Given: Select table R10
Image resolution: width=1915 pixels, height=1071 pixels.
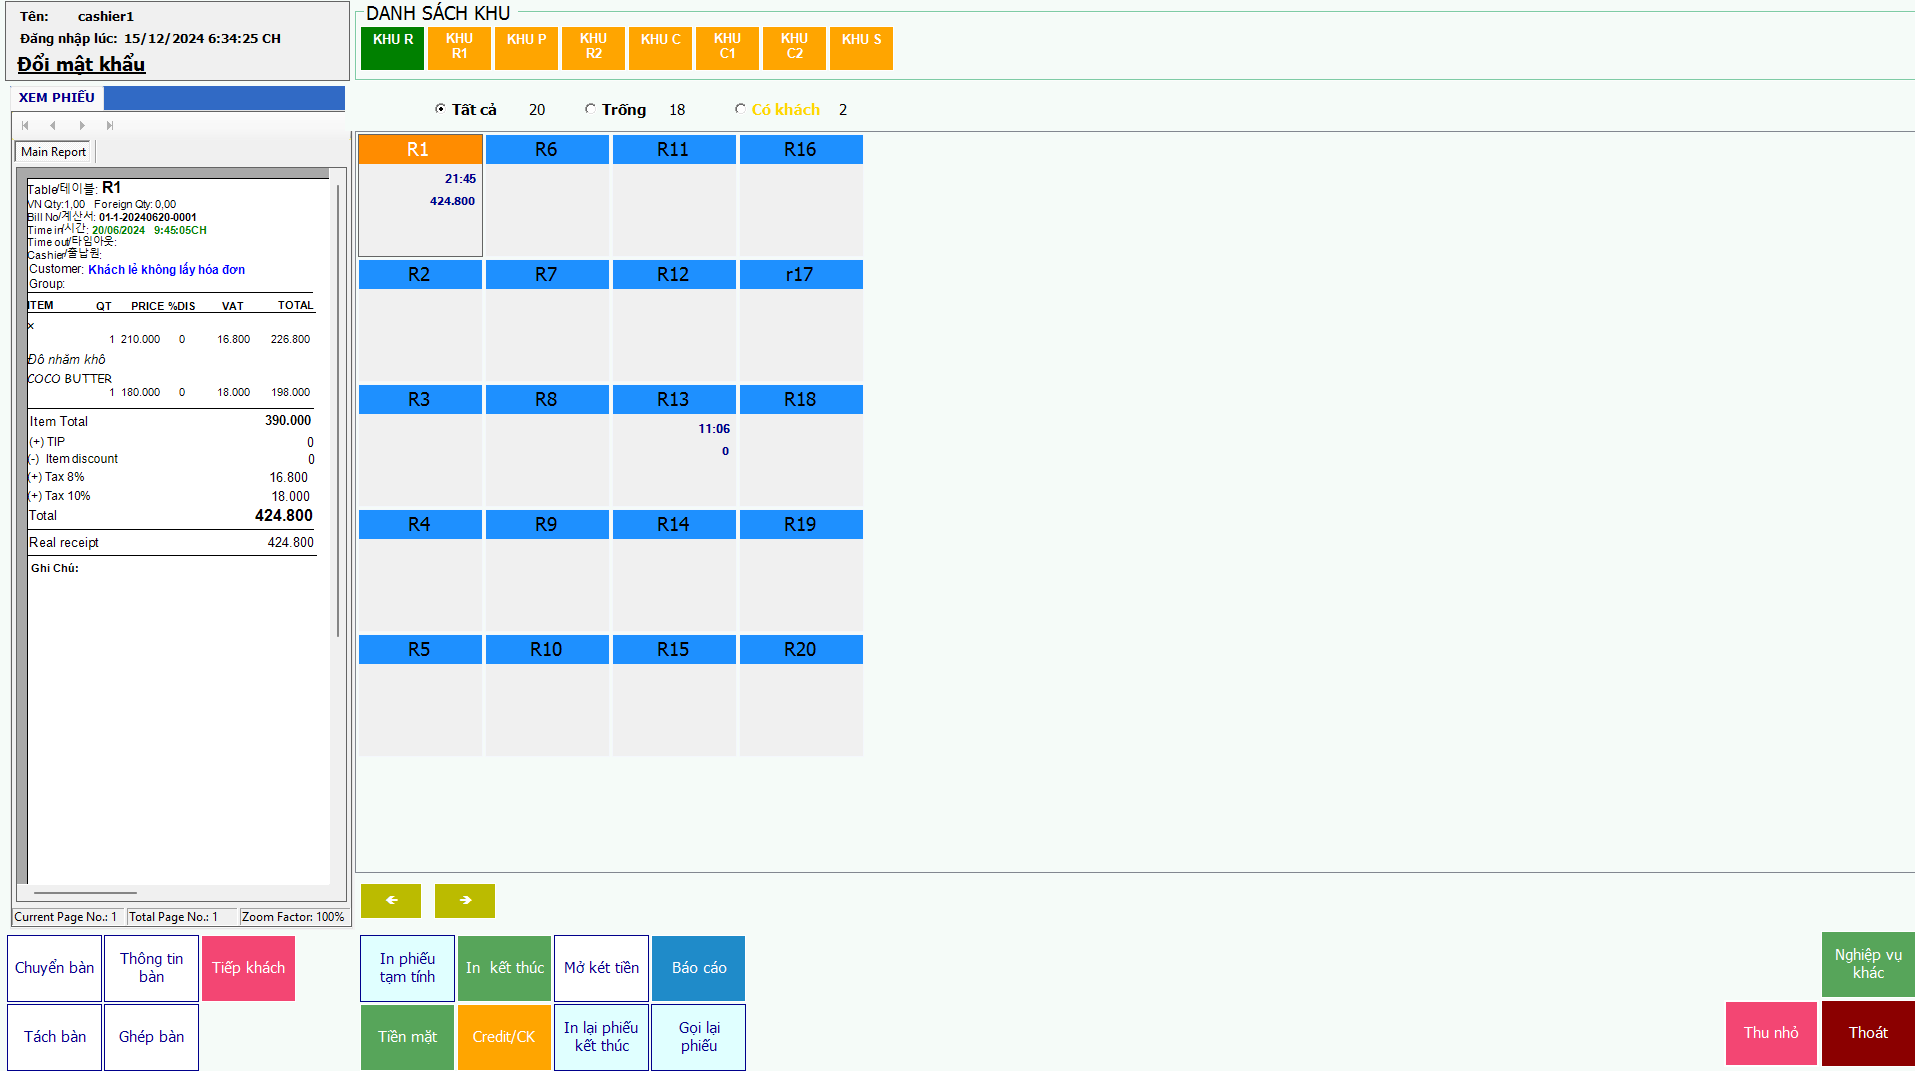Looking at the screenshot, I should 547,695.
